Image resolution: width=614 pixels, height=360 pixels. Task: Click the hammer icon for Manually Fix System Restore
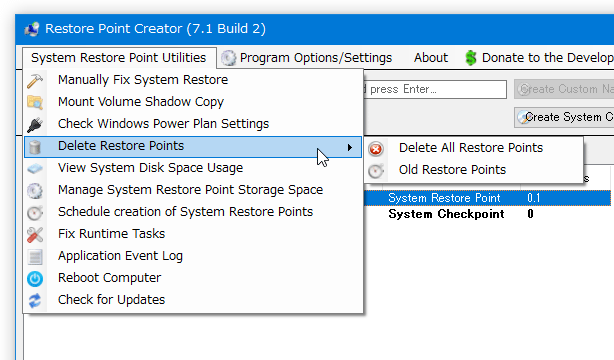(x=35, y=80)
